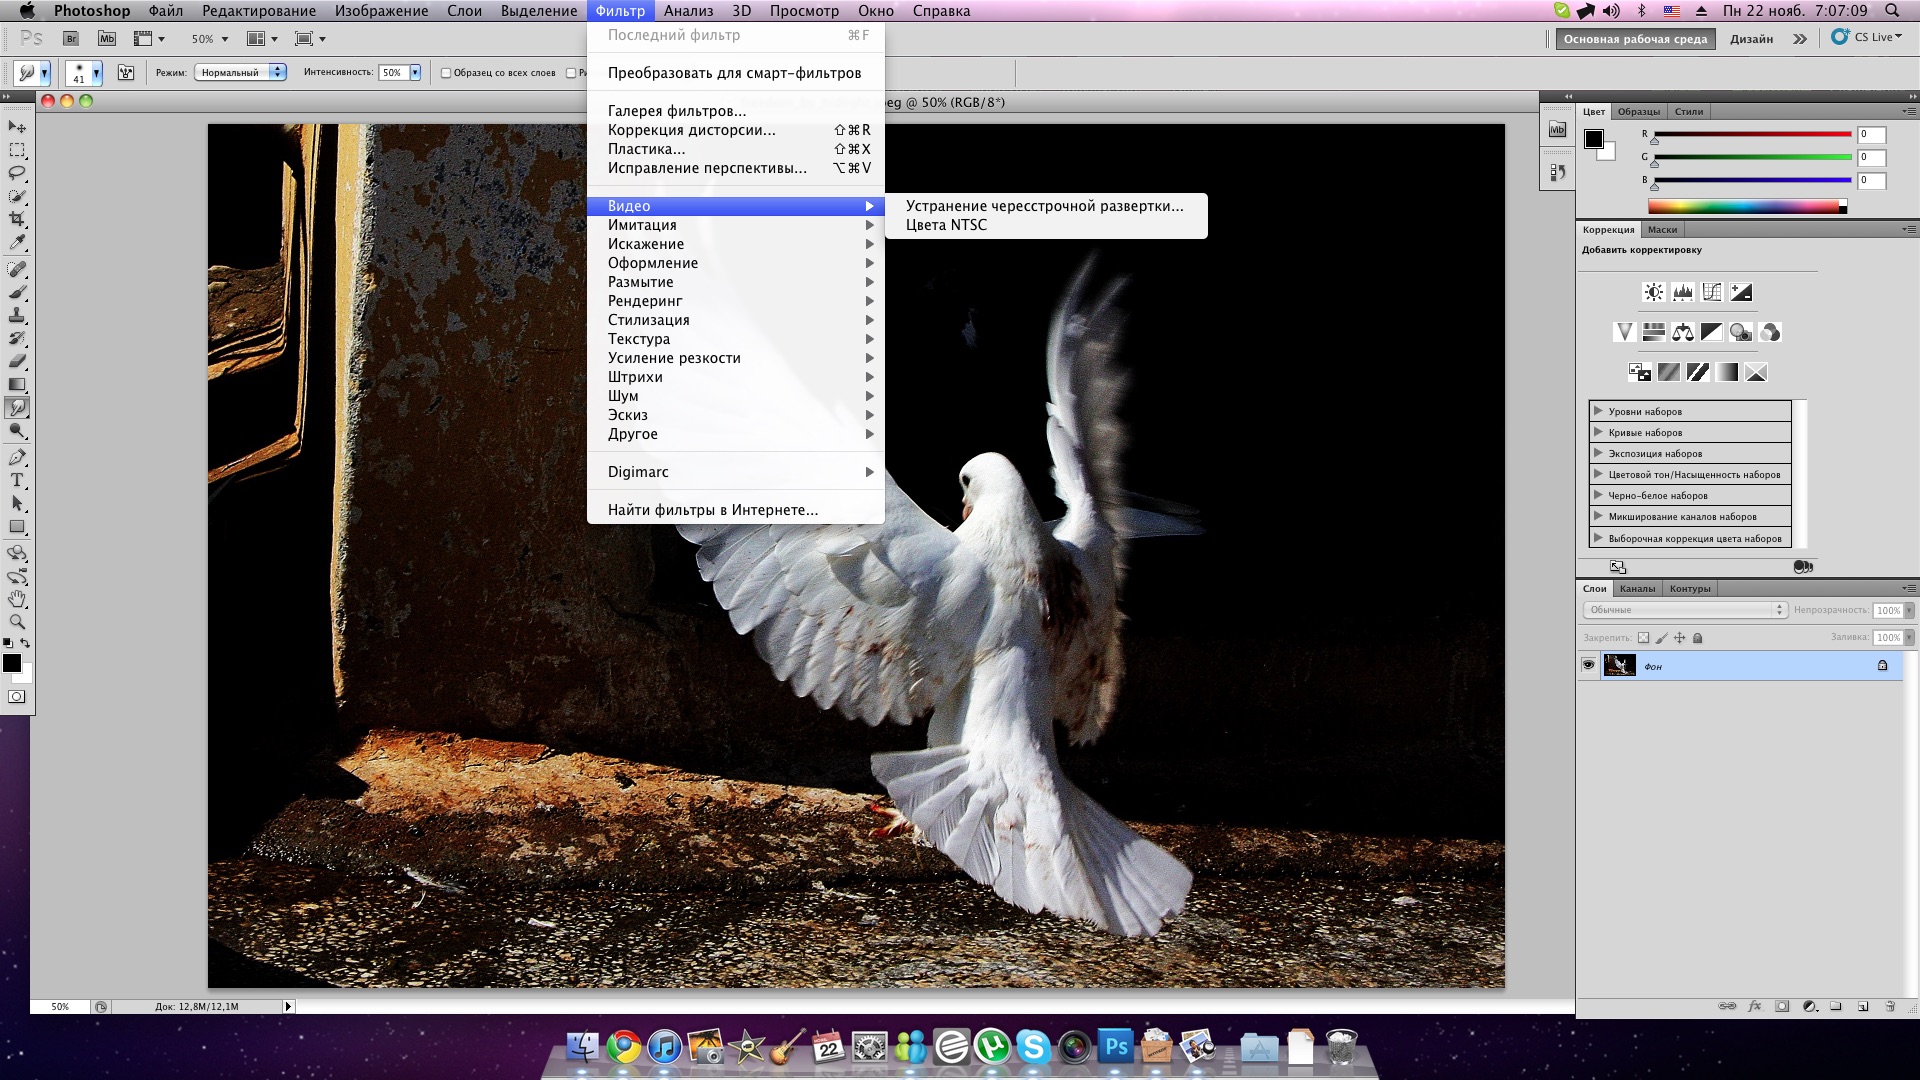Switch to the 'Образцы' tab

(x=1639, y=112)
